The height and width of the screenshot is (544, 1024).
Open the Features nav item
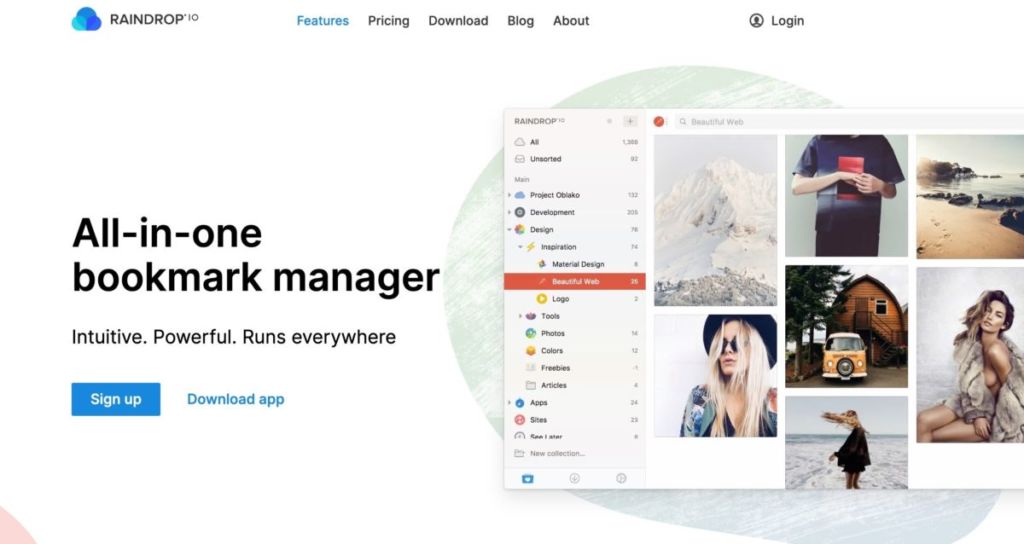323,21
